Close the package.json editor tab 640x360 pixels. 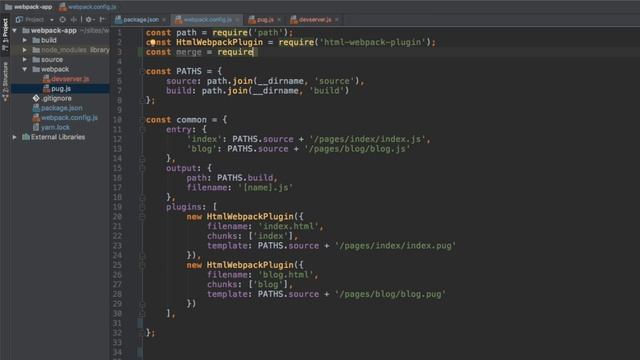tap(164, 20)
